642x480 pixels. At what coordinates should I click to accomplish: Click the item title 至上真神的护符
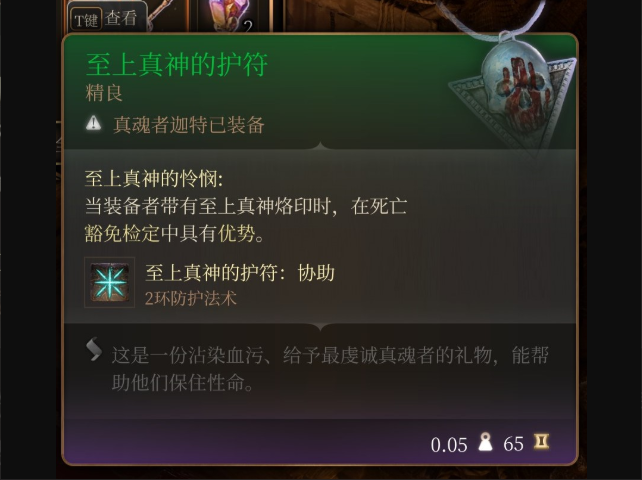point(177,65)
